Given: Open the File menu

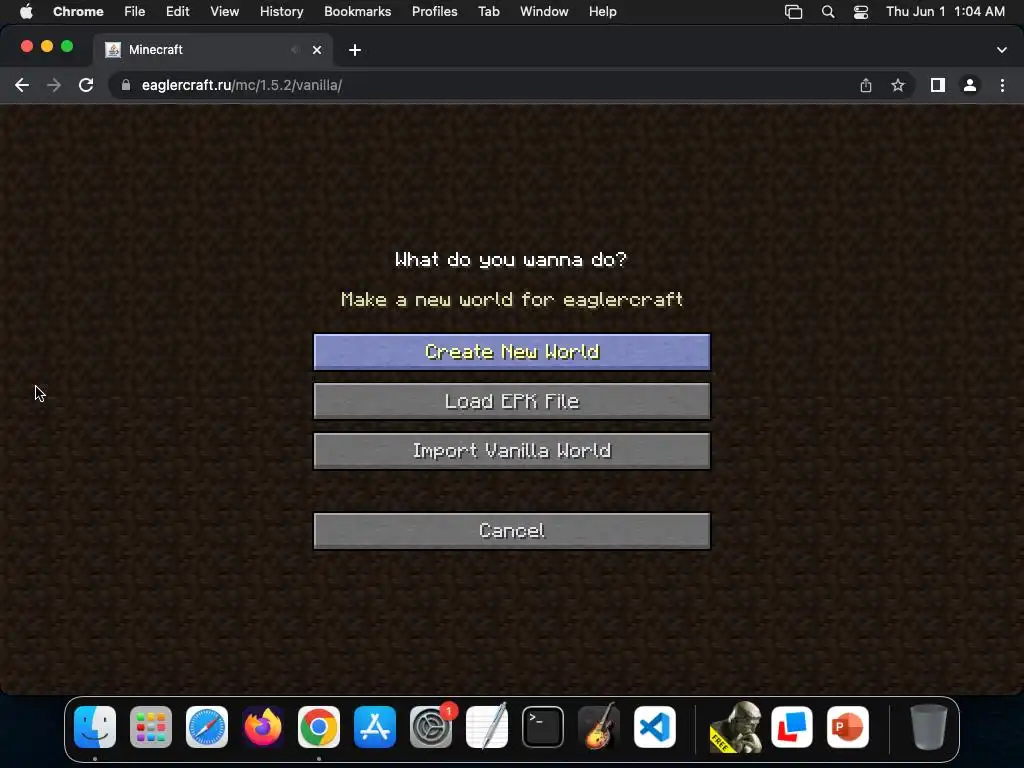Looking at the screenshot, I should [x=135, y=12].
